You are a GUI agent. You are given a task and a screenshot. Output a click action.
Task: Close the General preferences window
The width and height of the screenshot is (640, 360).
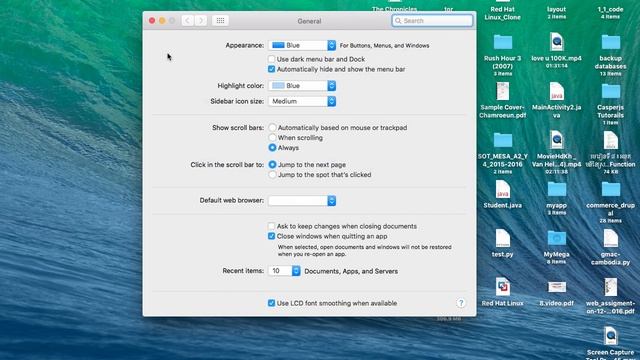point(152,21)
